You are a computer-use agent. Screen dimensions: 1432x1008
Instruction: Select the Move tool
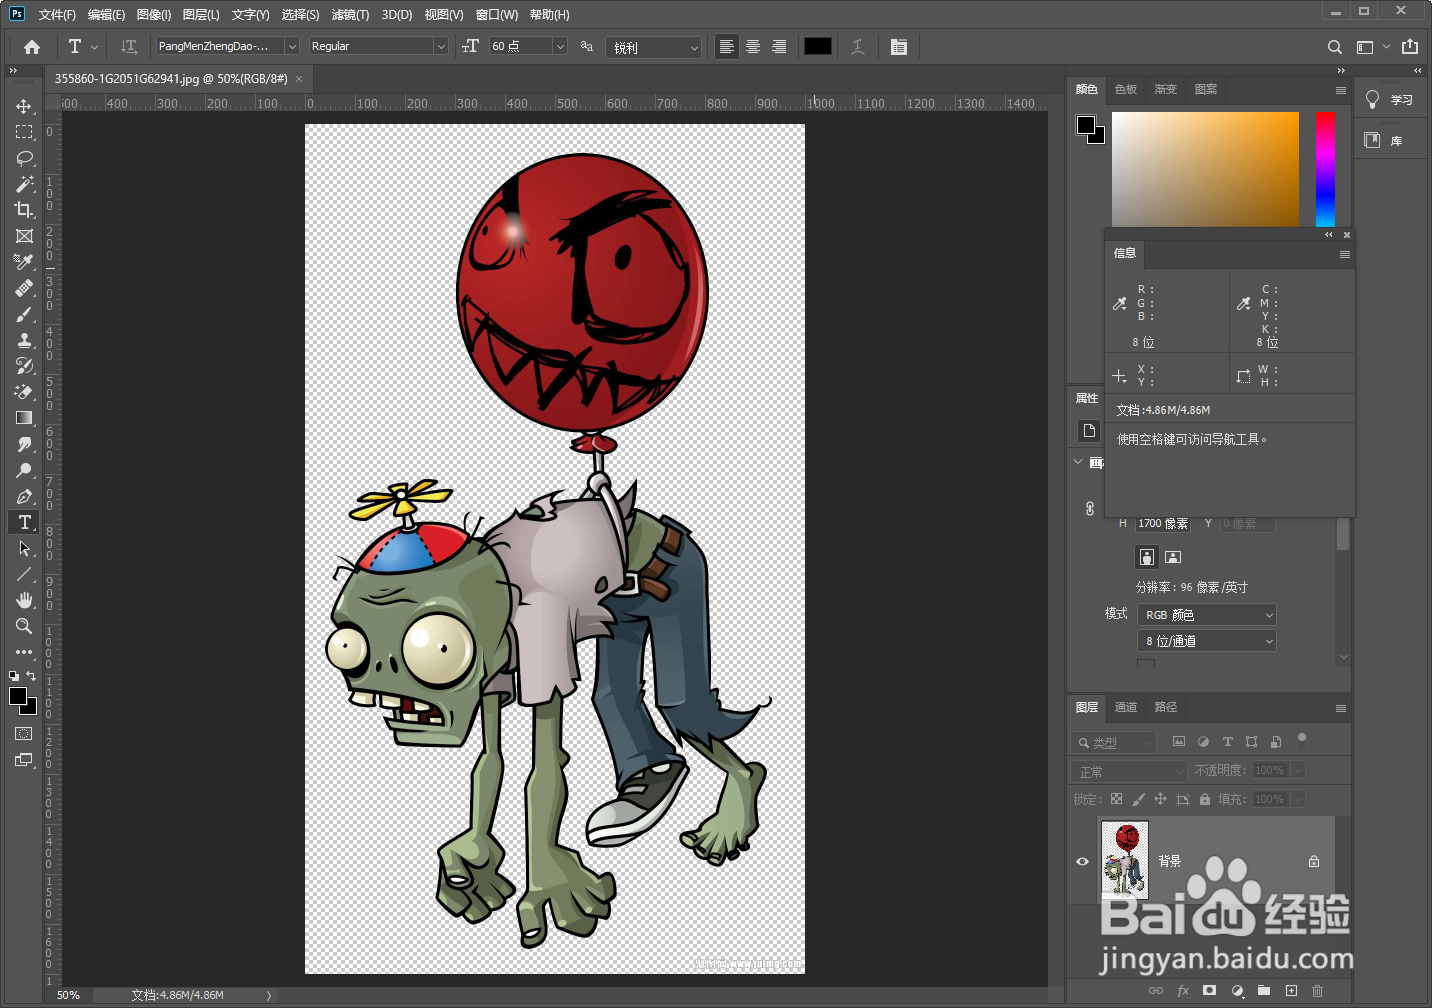click(24, 106)
